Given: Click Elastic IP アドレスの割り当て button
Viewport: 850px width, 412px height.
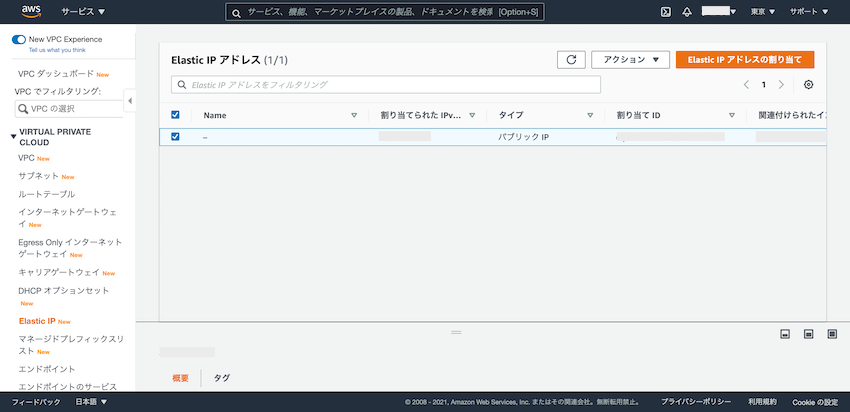Looking at the screenshot, I should click(745, 60).
